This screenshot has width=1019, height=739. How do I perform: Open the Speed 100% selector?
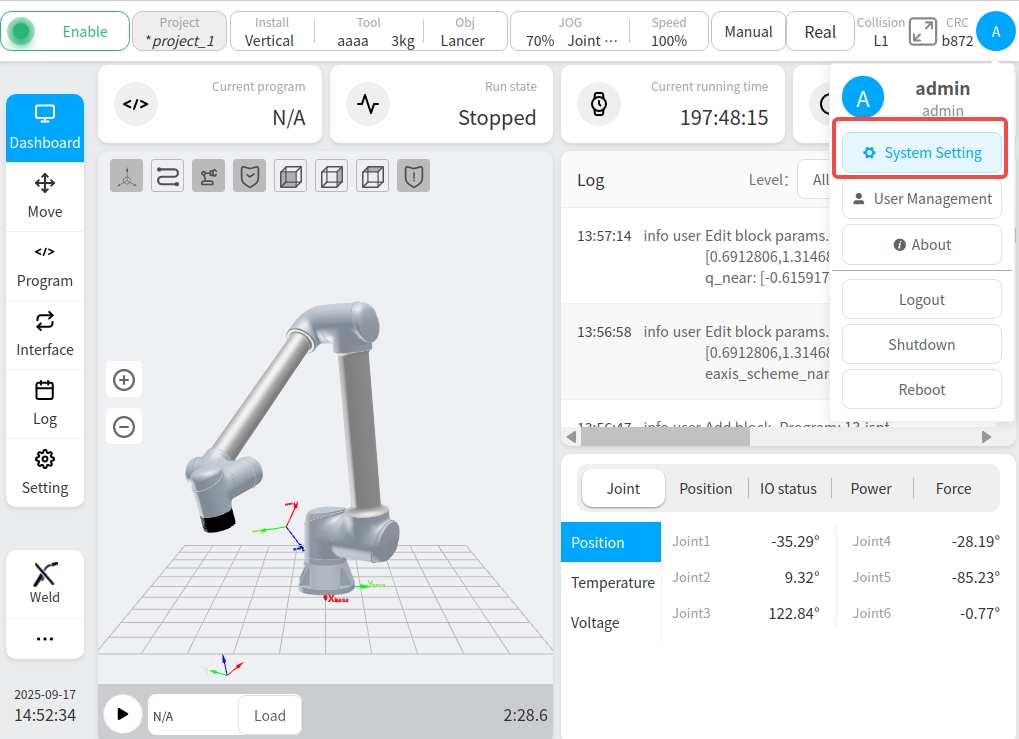tap(669, 32)
